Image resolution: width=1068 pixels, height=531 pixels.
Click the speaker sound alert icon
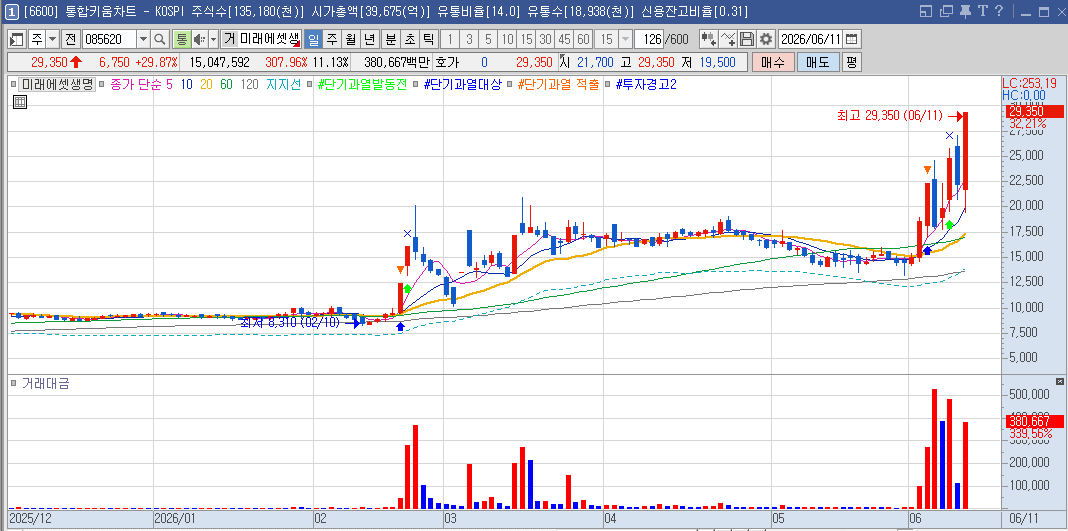tap(199, 39)
